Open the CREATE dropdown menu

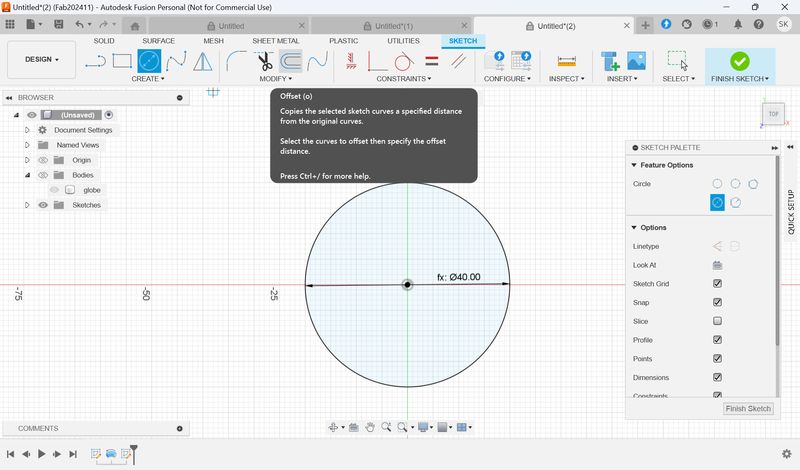148,79
